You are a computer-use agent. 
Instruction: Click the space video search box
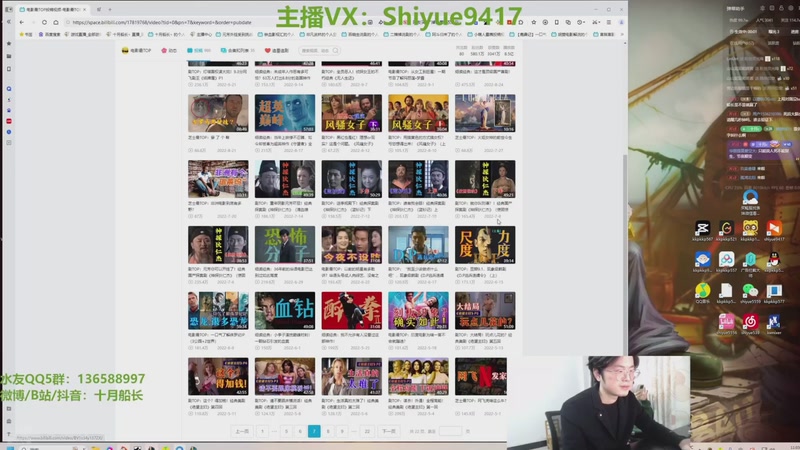(x=319, y=51)
